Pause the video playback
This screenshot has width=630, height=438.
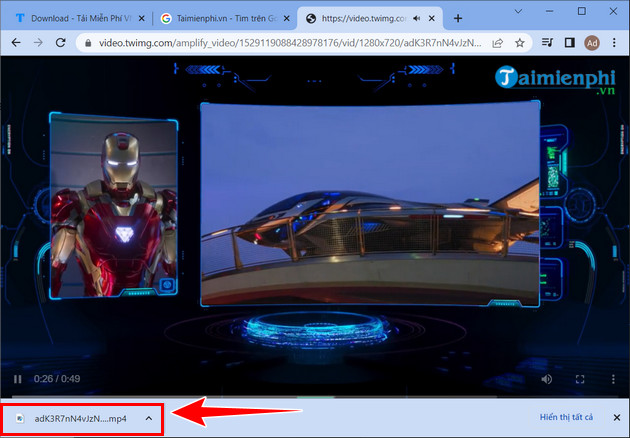(17, 379)
